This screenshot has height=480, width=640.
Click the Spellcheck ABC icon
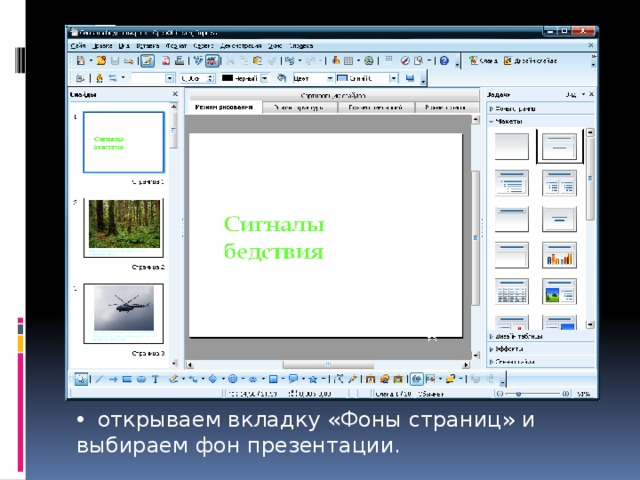click(198, 61)
